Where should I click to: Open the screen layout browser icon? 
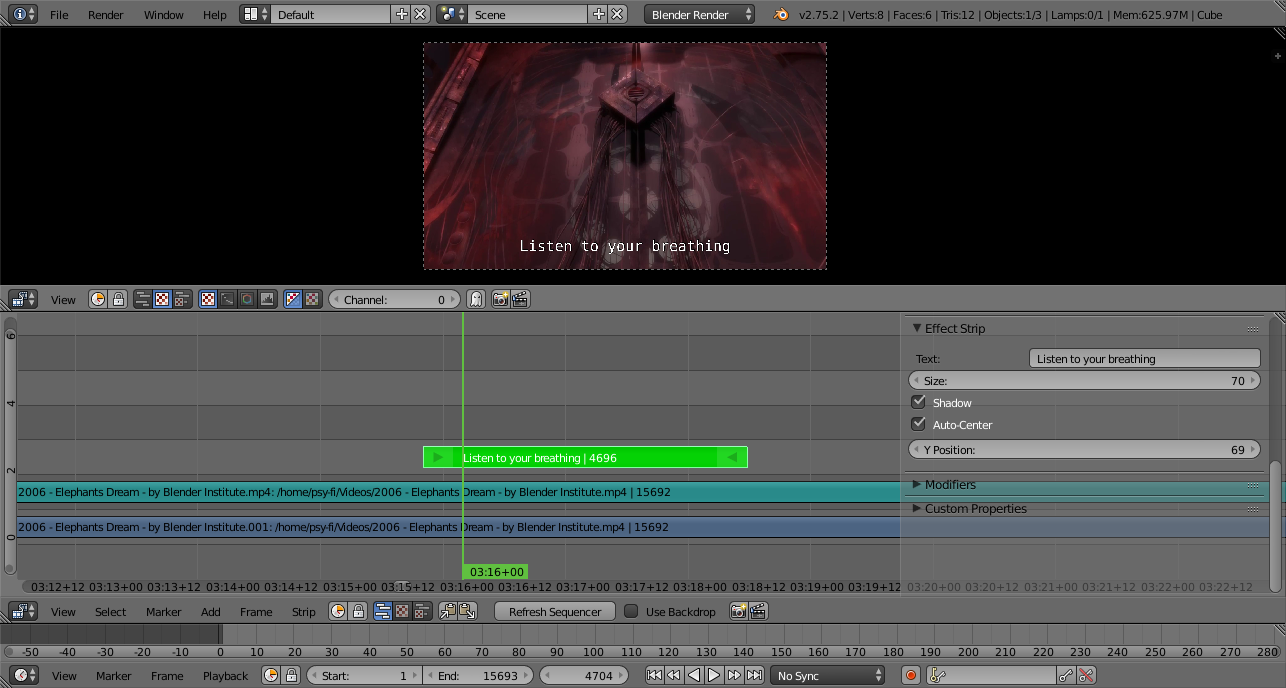256,14
